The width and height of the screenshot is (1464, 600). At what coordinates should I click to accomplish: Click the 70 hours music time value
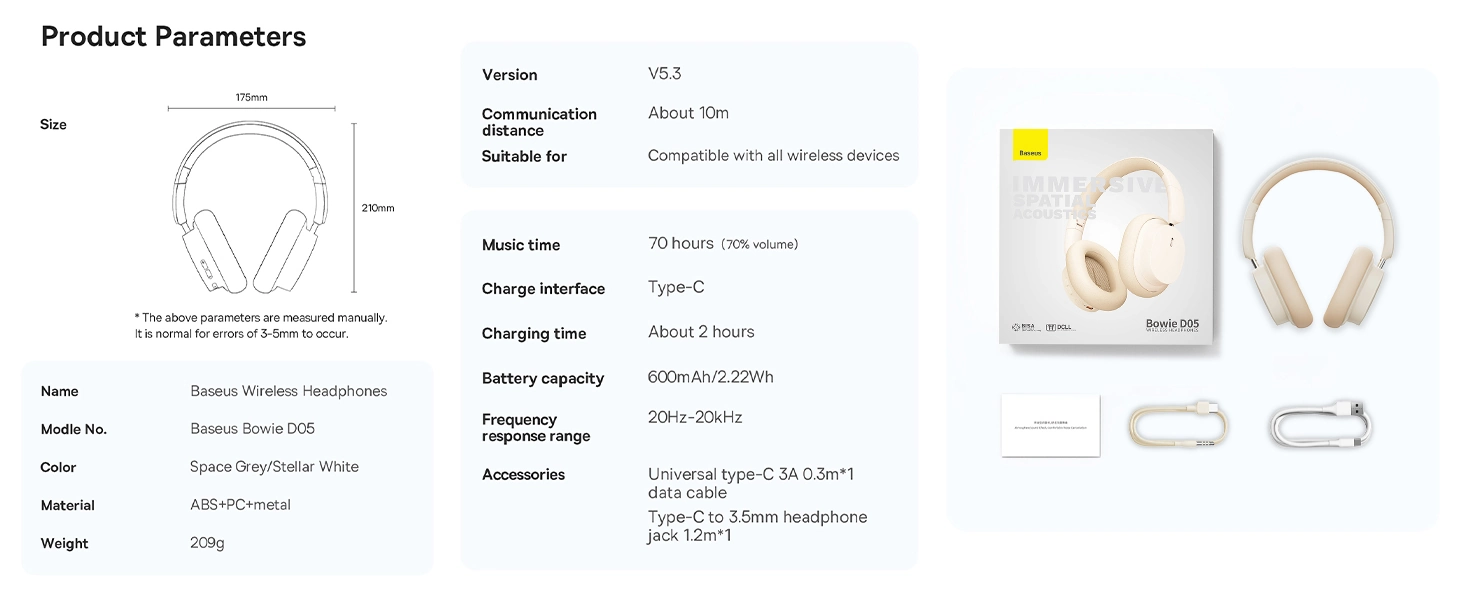pyautogui.click(x=681, y=244)
